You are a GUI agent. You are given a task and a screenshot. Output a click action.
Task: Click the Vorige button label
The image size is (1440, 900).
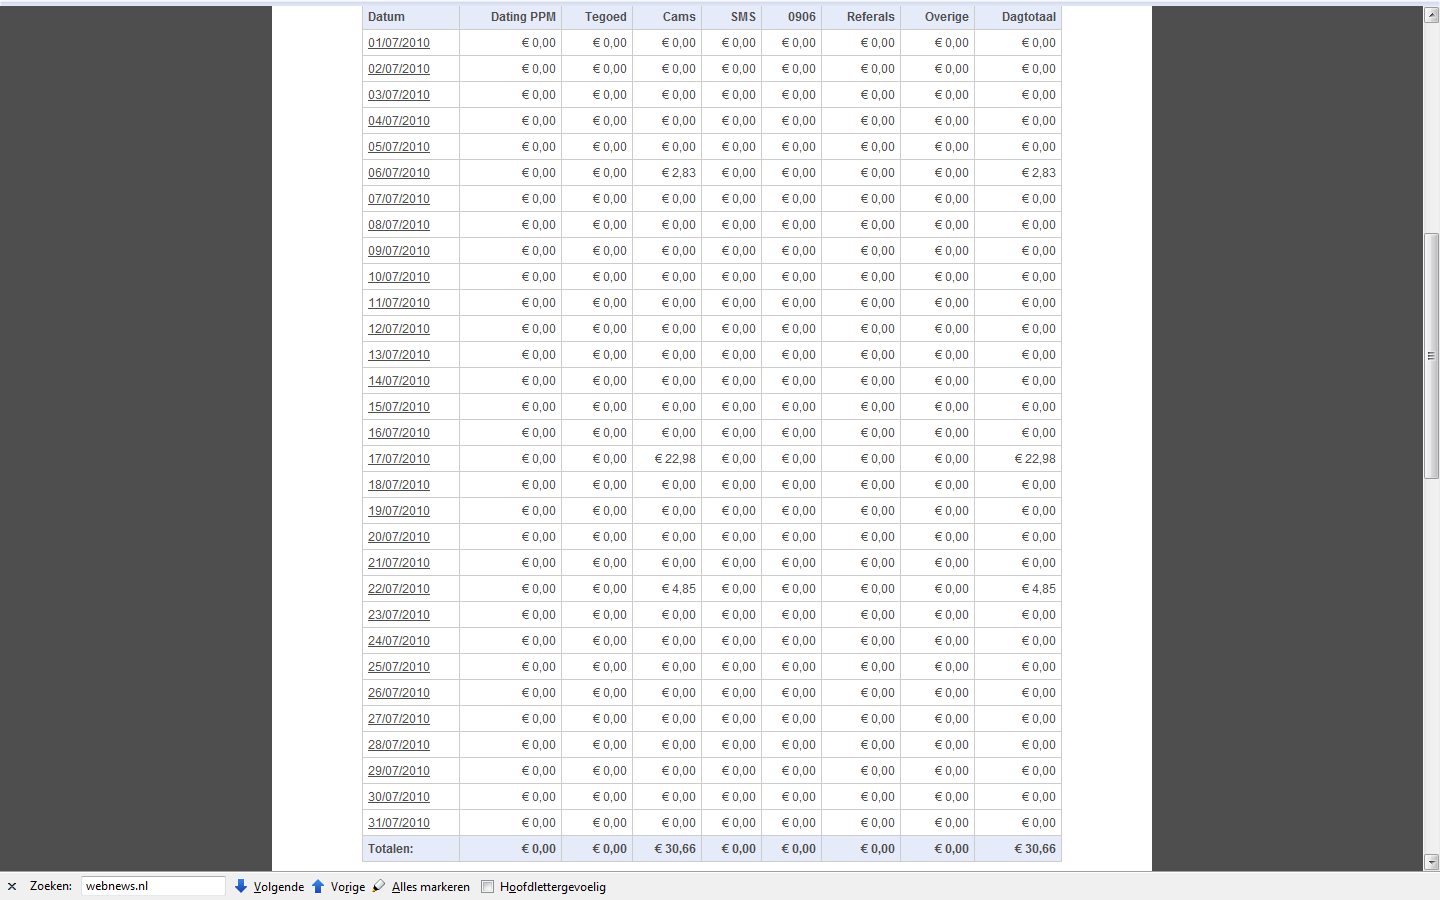[x=348, y=887]
